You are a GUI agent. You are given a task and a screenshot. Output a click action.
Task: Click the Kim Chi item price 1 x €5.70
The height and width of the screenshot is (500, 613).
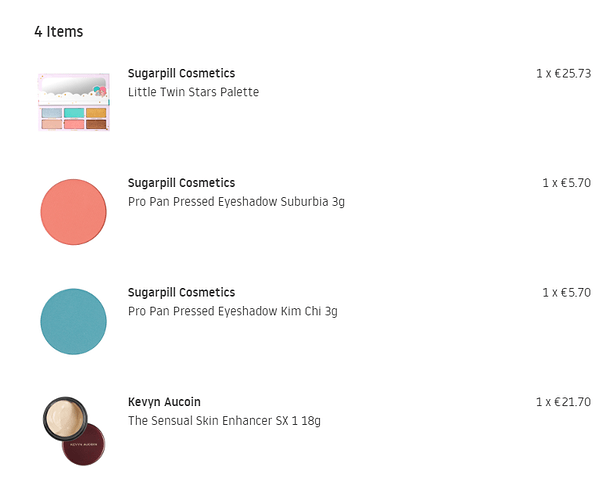point(566,292)
